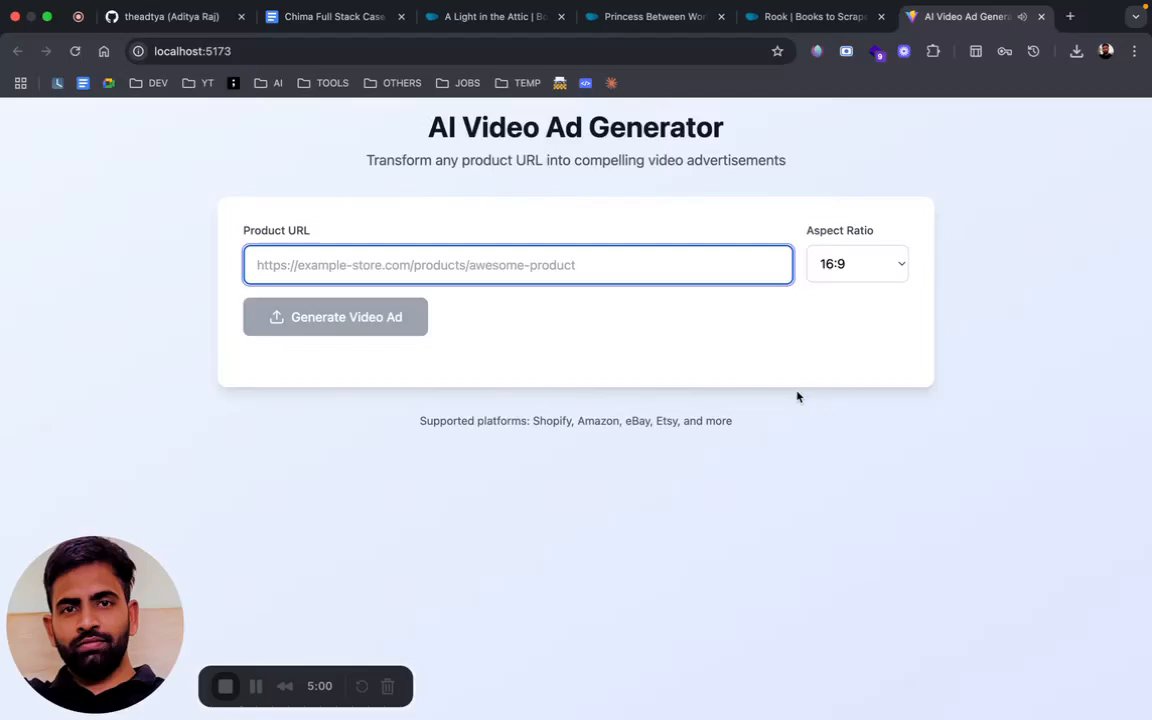Click the webcam preview bubble
Image resolution: width=1152 pixels, height=720 pixels.
[x=95, y=624]
